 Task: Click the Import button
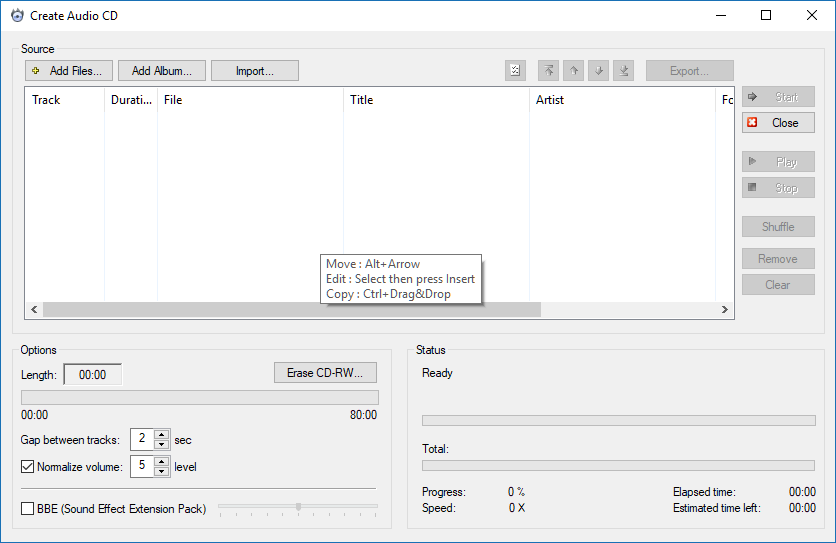pyautogui.click(x=255, y=71)
